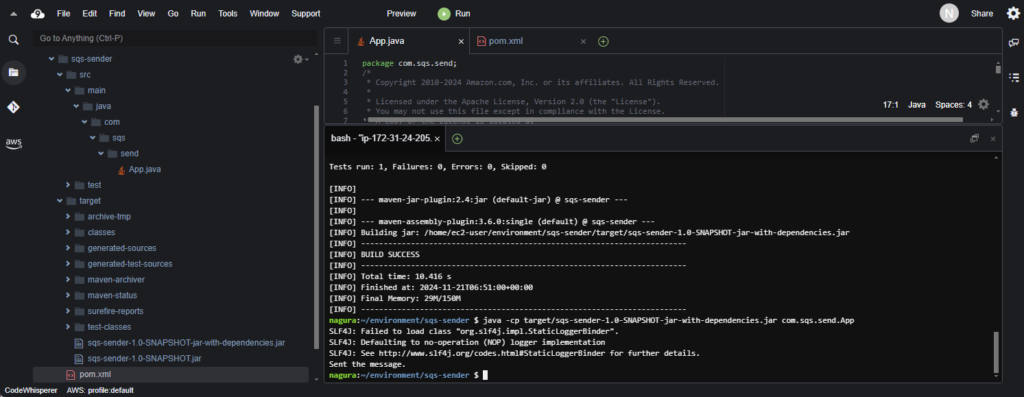Click the terminal vertical scrollbar

[x=996, y=353]
